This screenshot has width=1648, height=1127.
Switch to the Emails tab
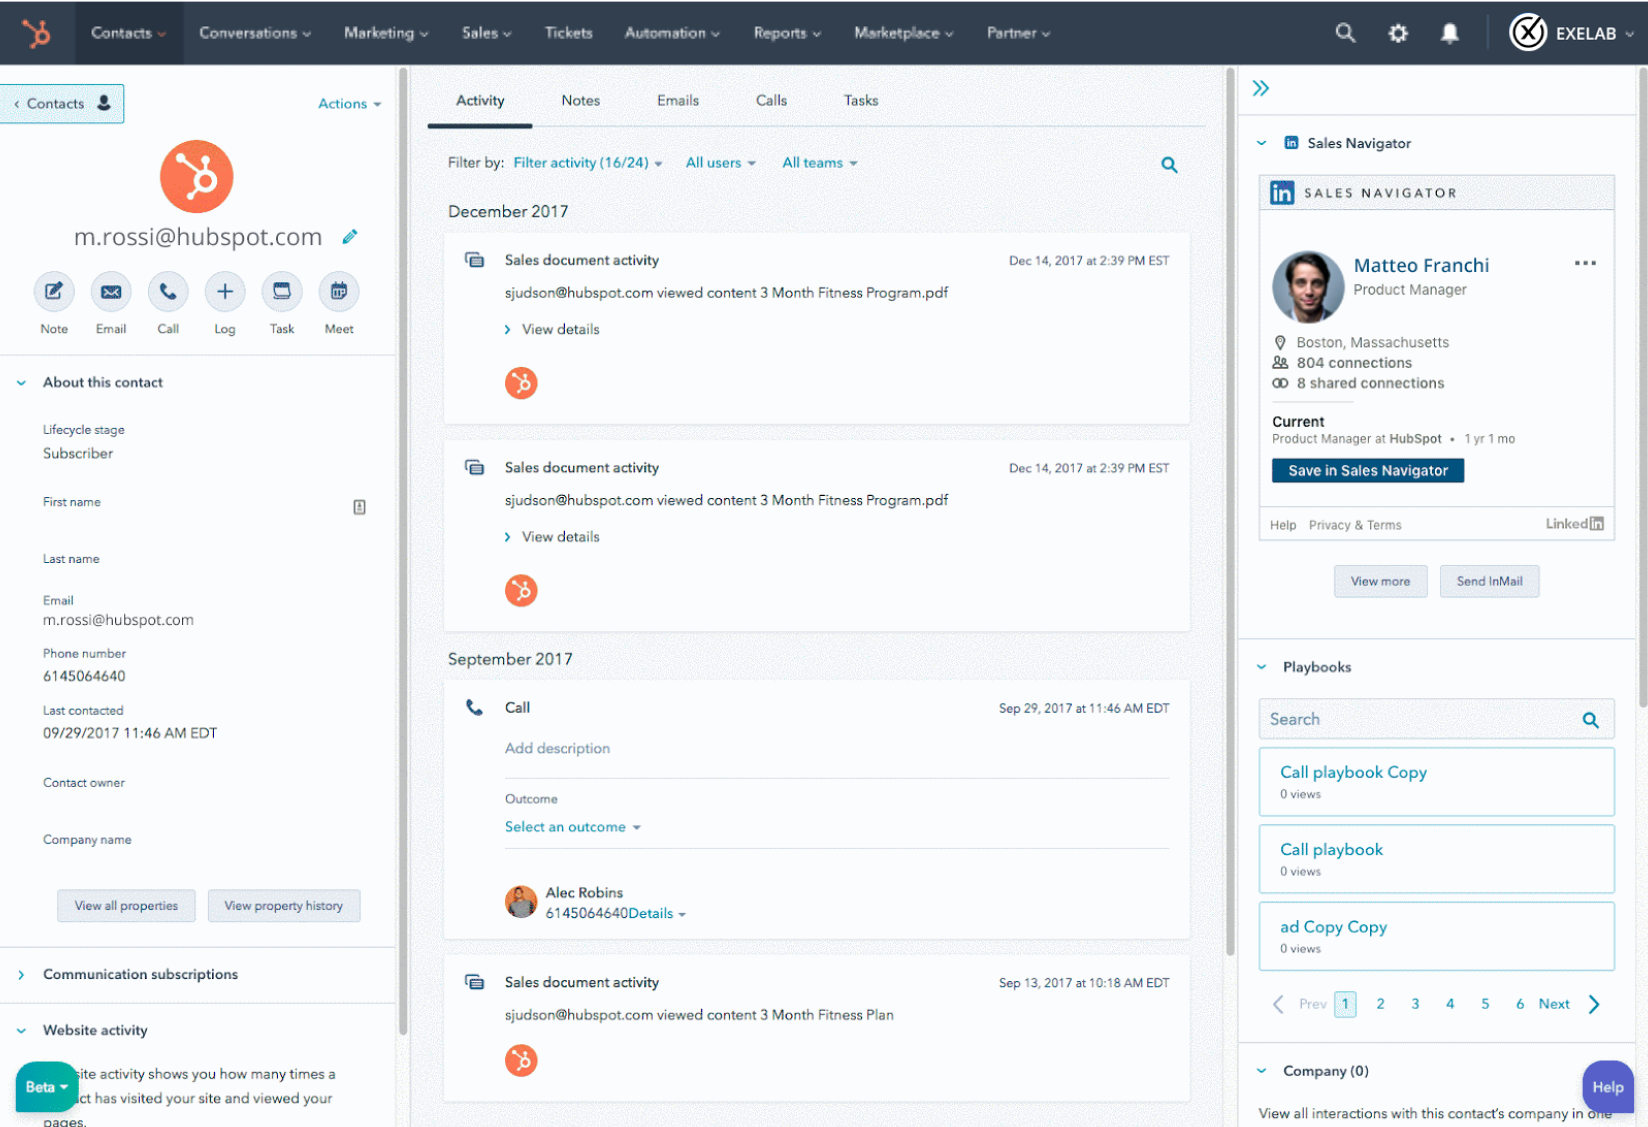coord(678,101)
